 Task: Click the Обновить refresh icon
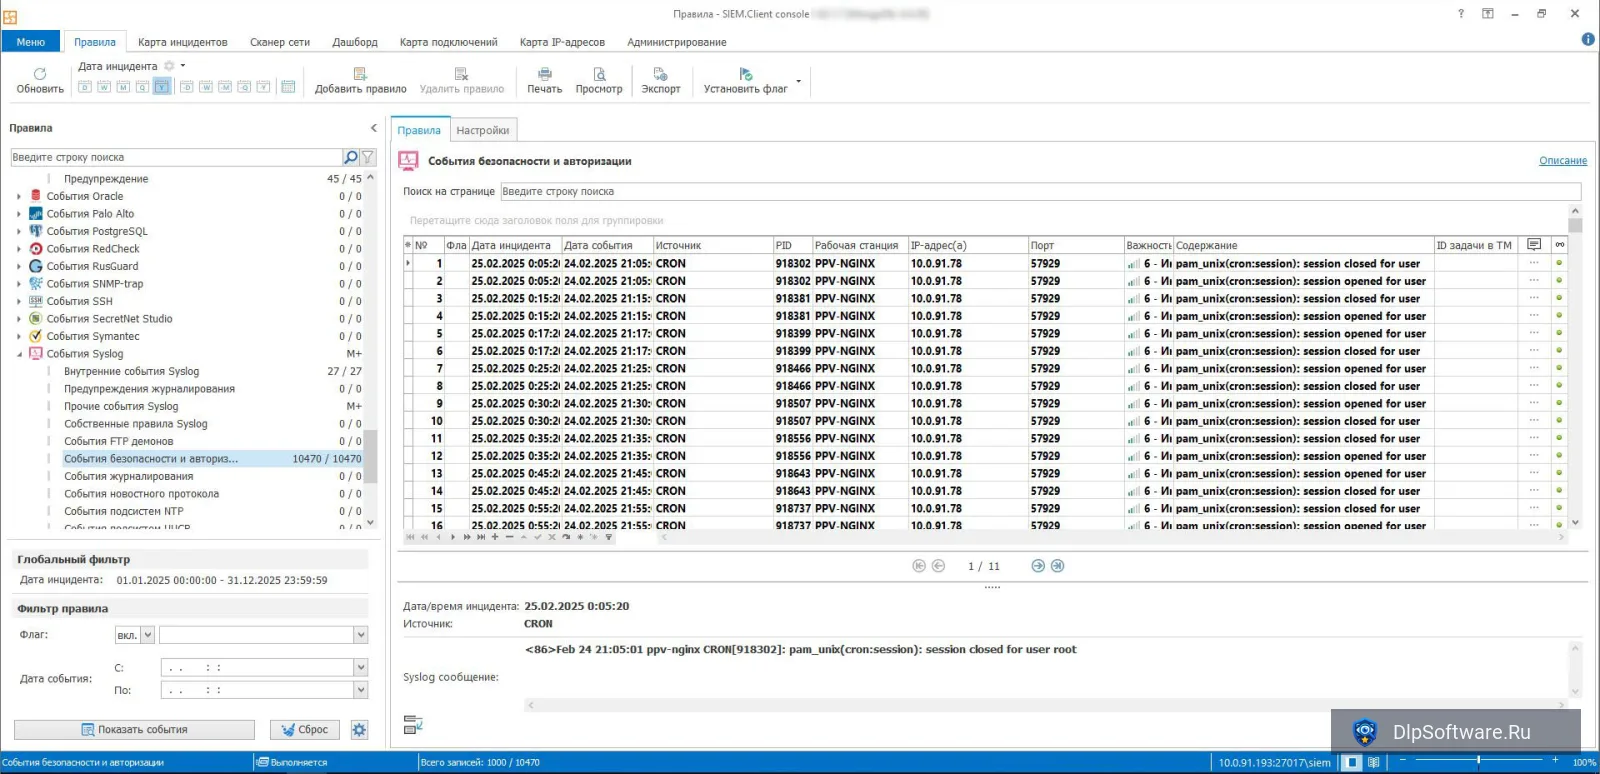coord(40,74)
